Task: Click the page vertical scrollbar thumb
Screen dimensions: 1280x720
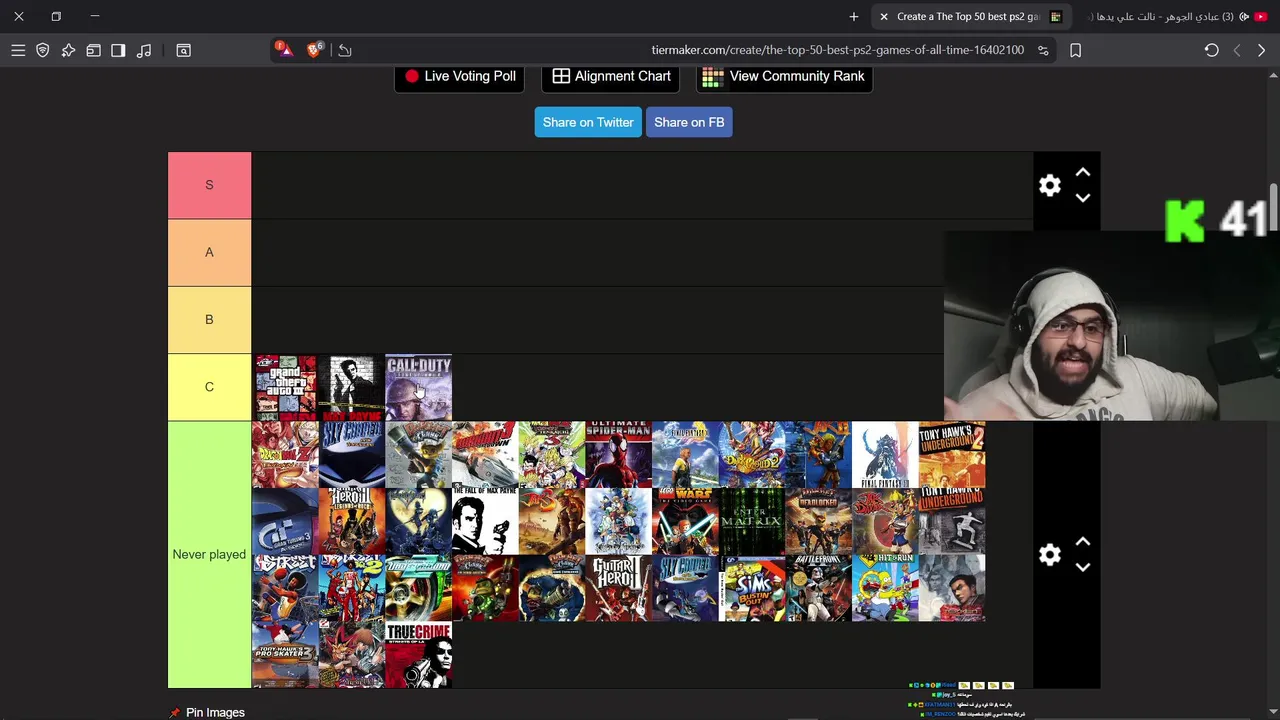Action: click(1274, 205)
